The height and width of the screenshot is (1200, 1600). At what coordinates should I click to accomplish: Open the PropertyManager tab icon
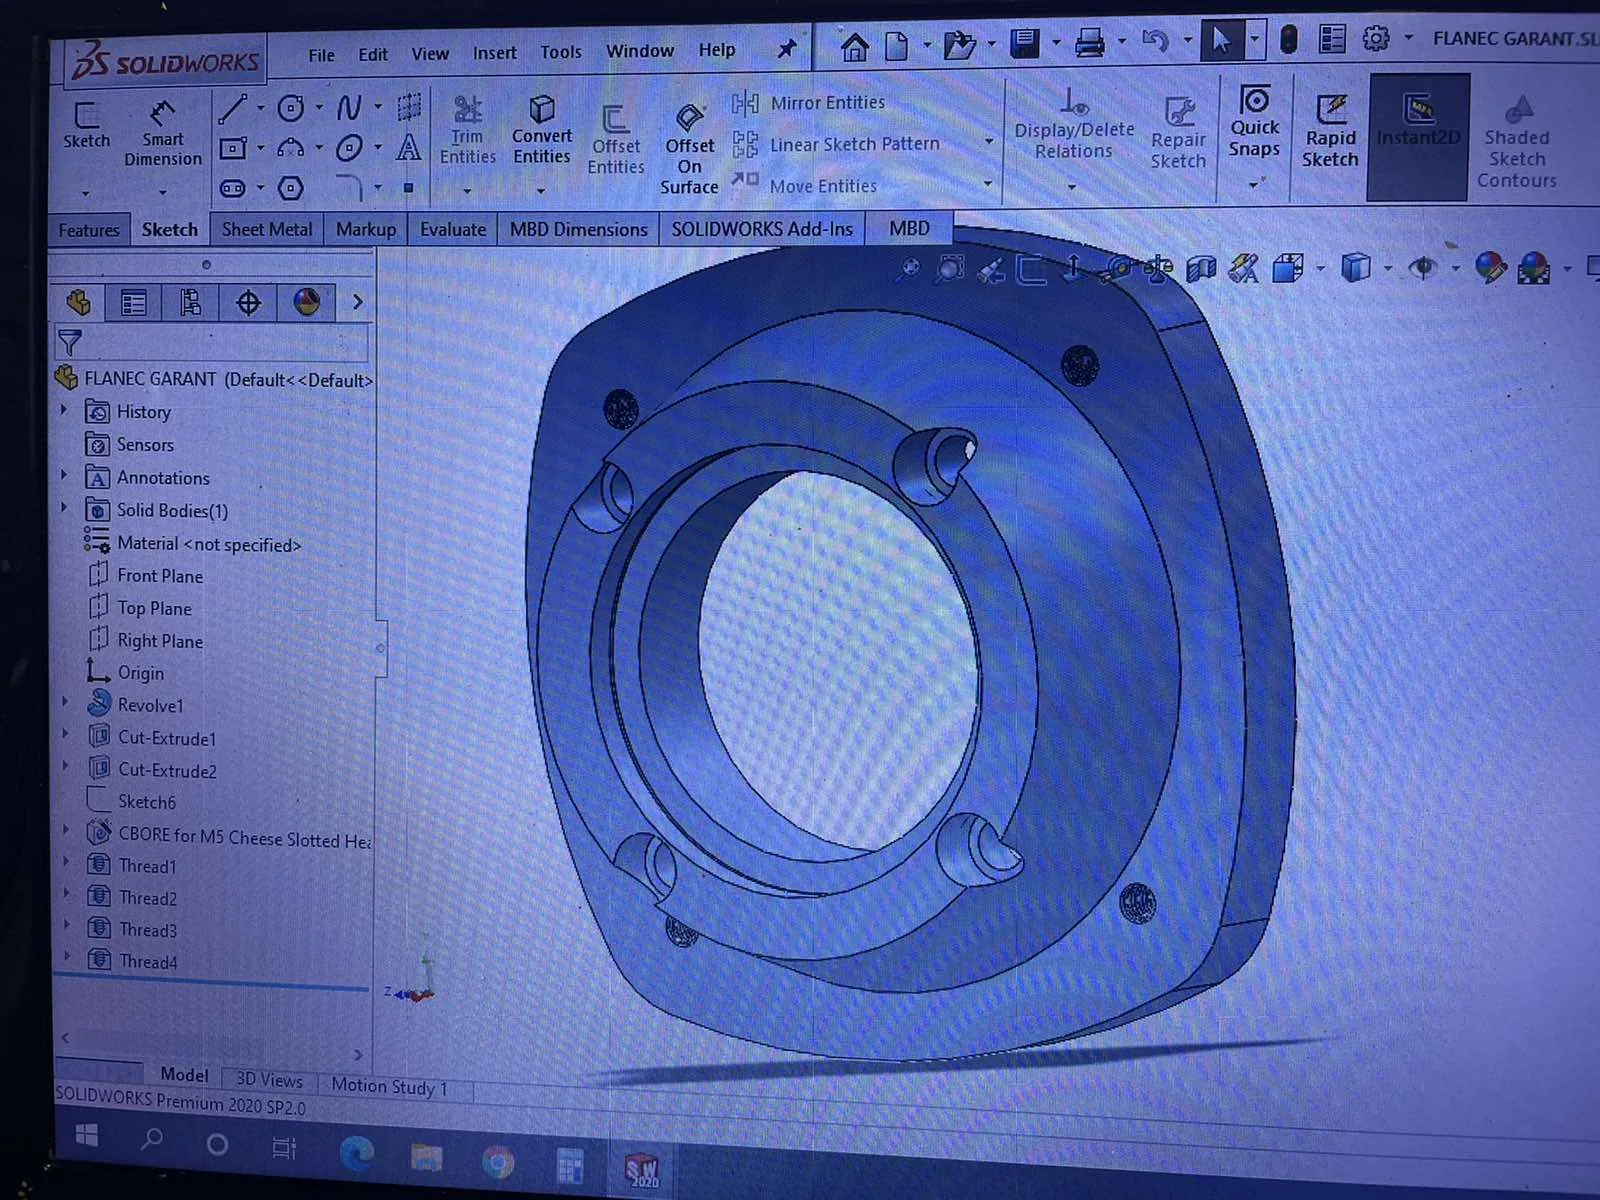[x=133, y=302]
